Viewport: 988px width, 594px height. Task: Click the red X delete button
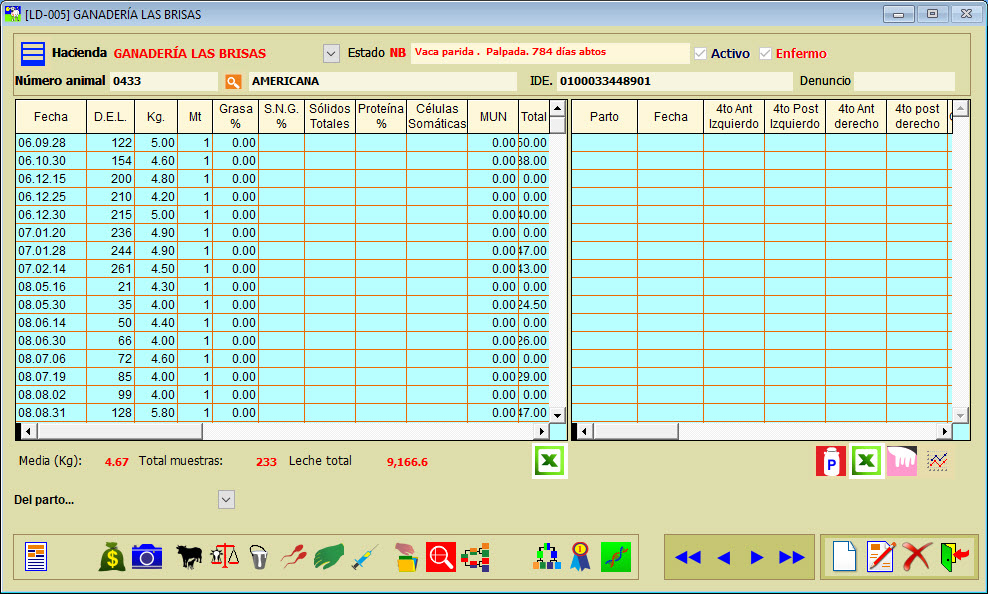[x=916, y=557]
